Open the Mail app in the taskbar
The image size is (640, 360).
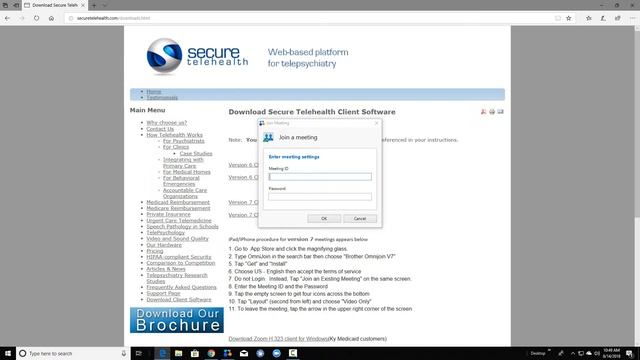click(x=244, y=353)
